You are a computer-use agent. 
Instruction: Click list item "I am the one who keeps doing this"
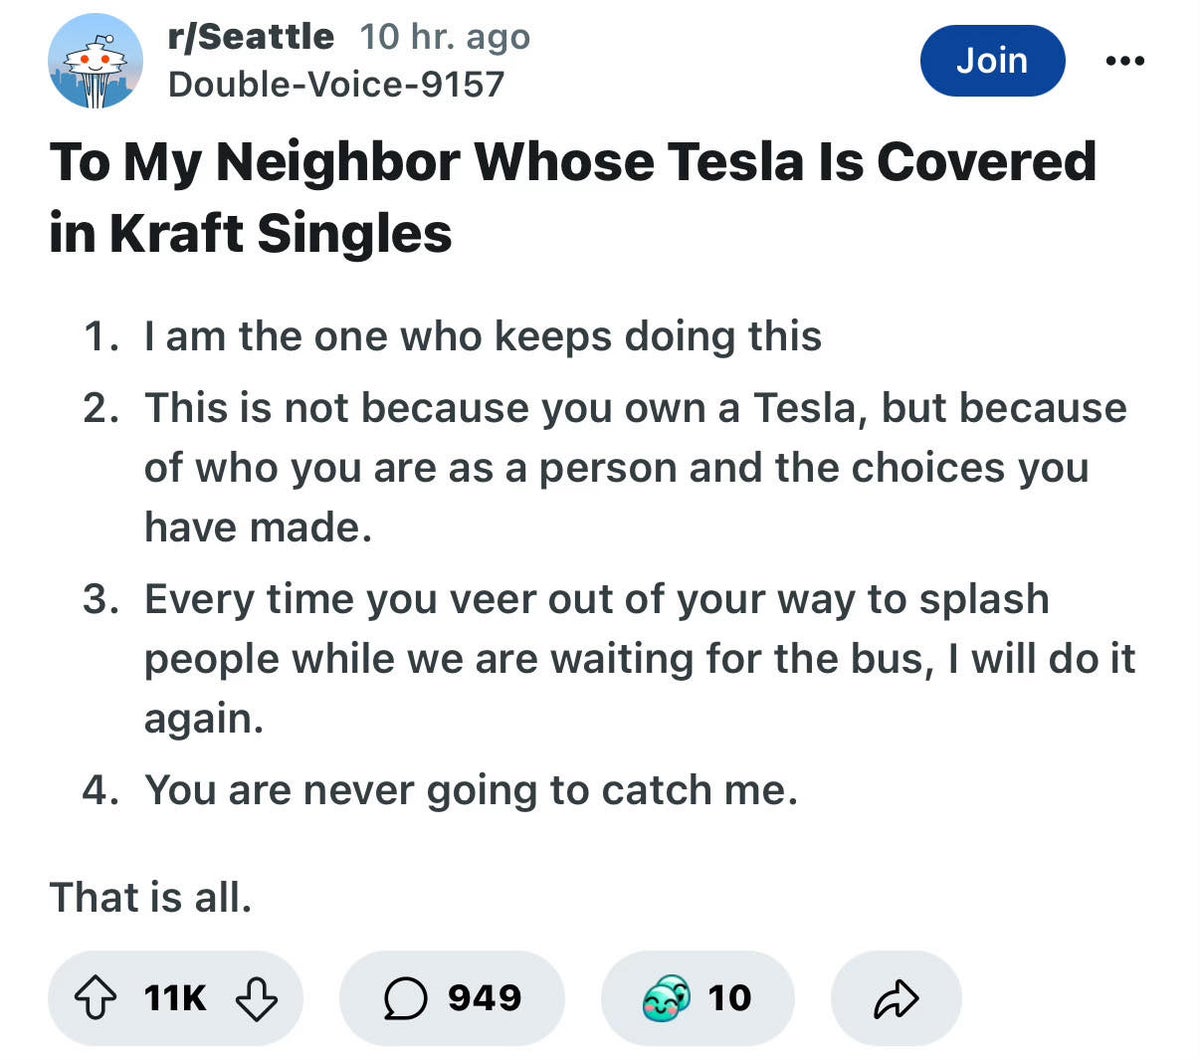(482, 337)
